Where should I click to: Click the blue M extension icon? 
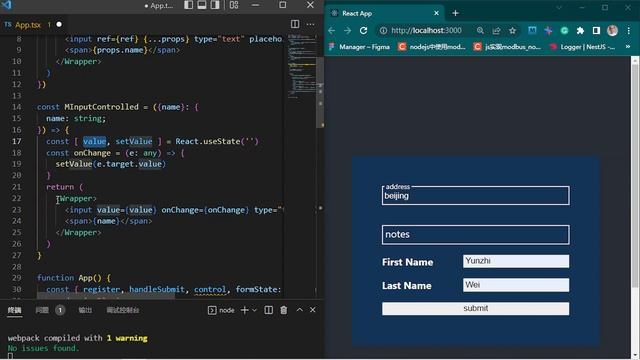tap(532, 31)
